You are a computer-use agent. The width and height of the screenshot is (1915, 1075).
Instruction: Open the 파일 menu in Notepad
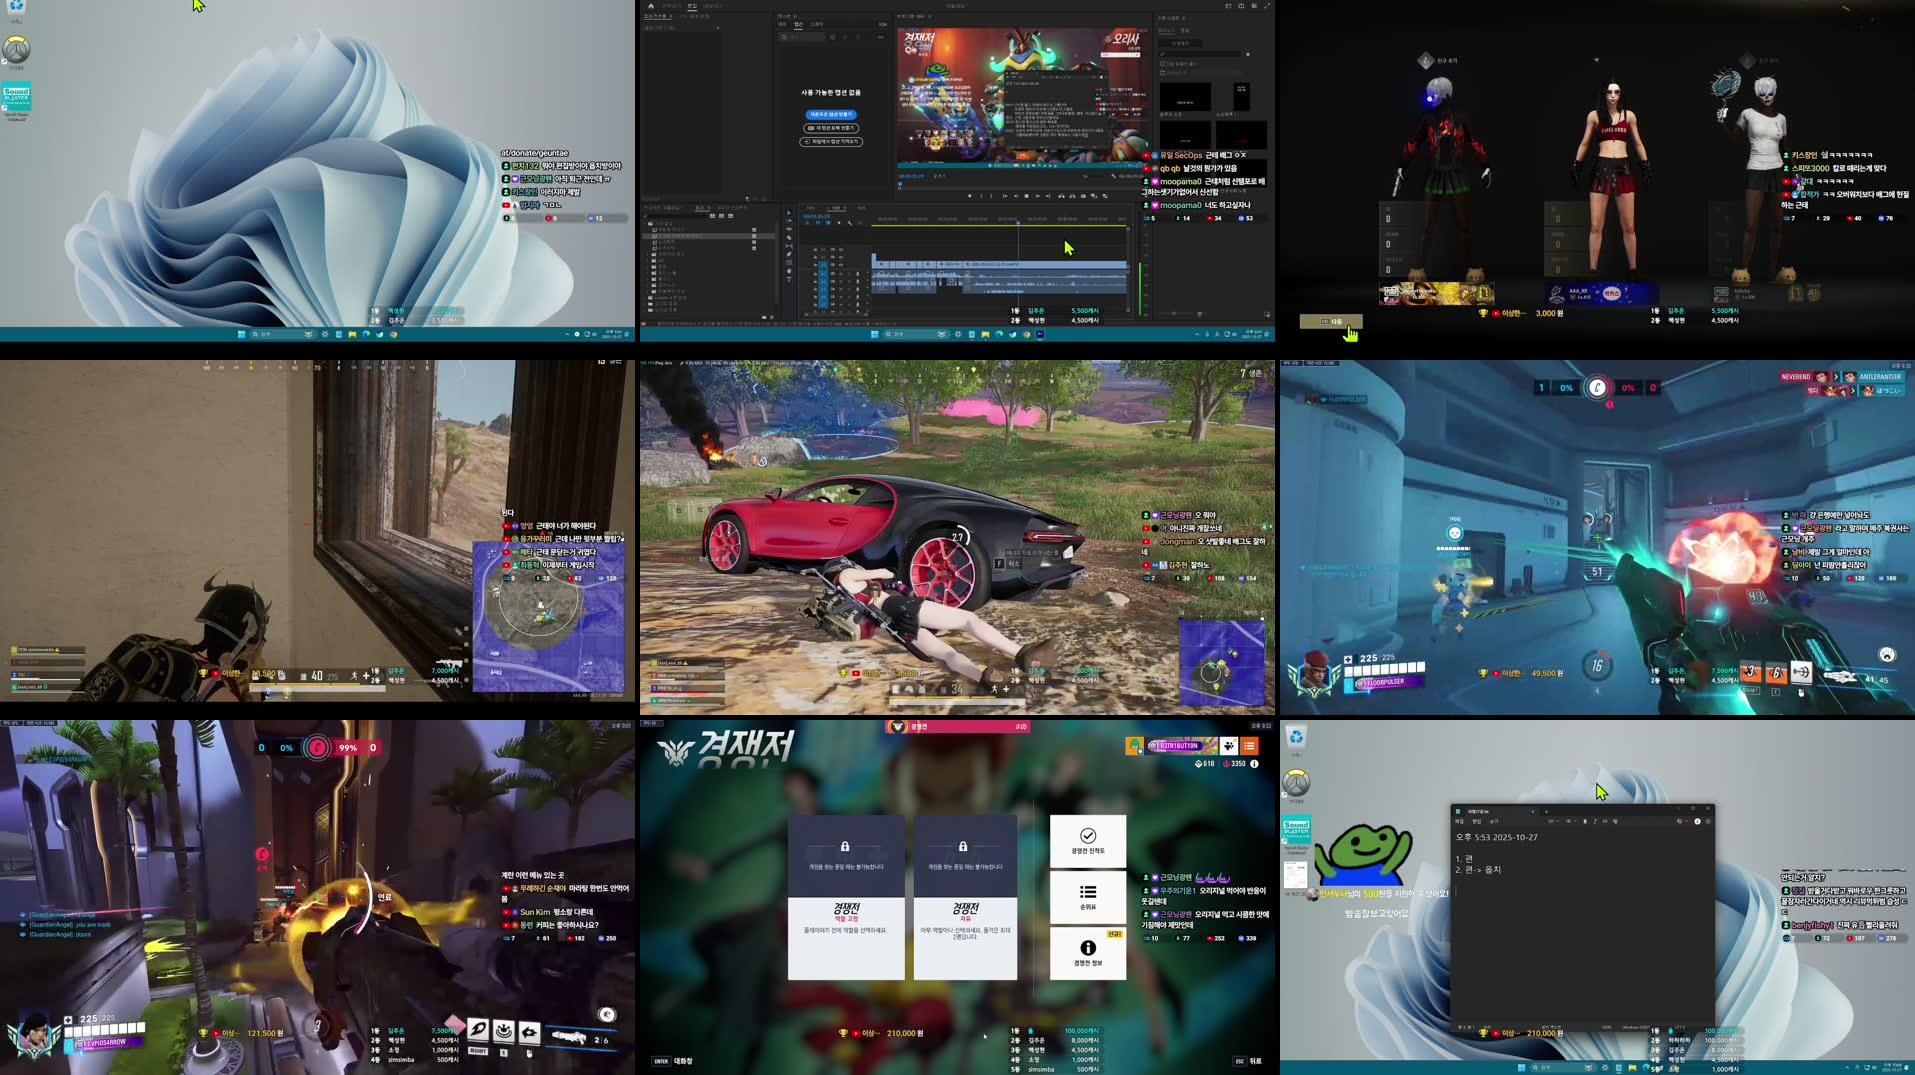click(x=1459, y=821)
